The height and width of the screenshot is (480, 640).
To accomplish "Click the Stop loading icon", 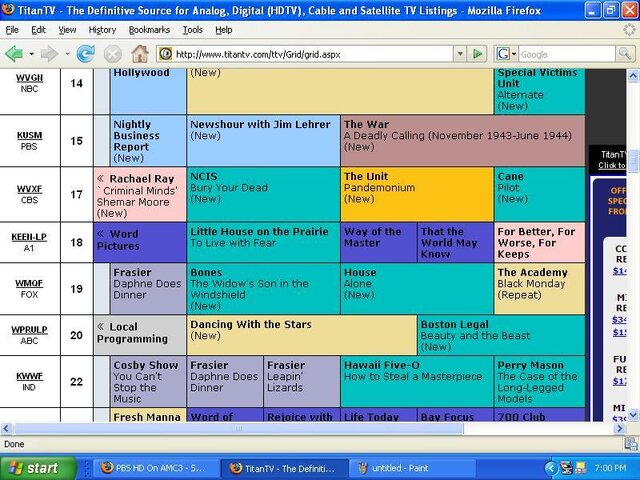I will tap(113, 54).
